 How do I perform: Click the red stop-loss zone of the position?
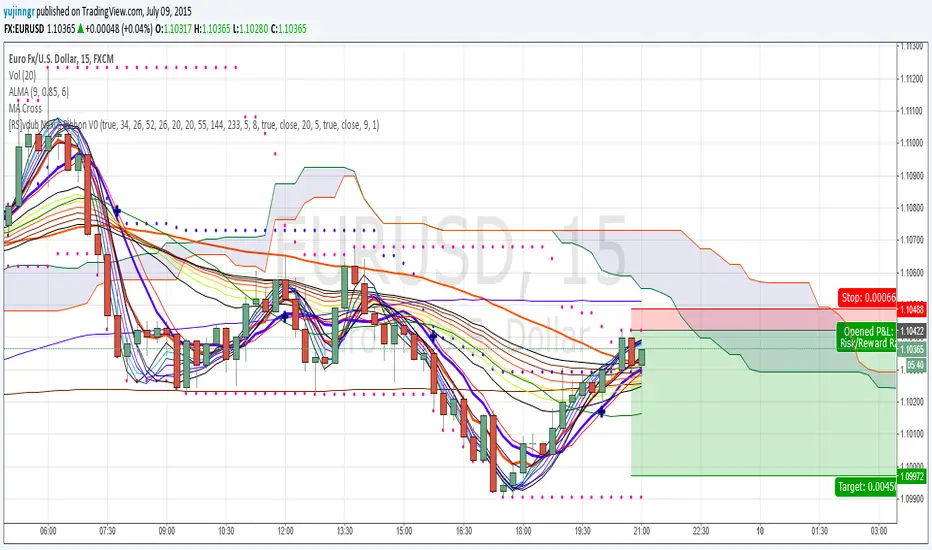coord(764,319)
